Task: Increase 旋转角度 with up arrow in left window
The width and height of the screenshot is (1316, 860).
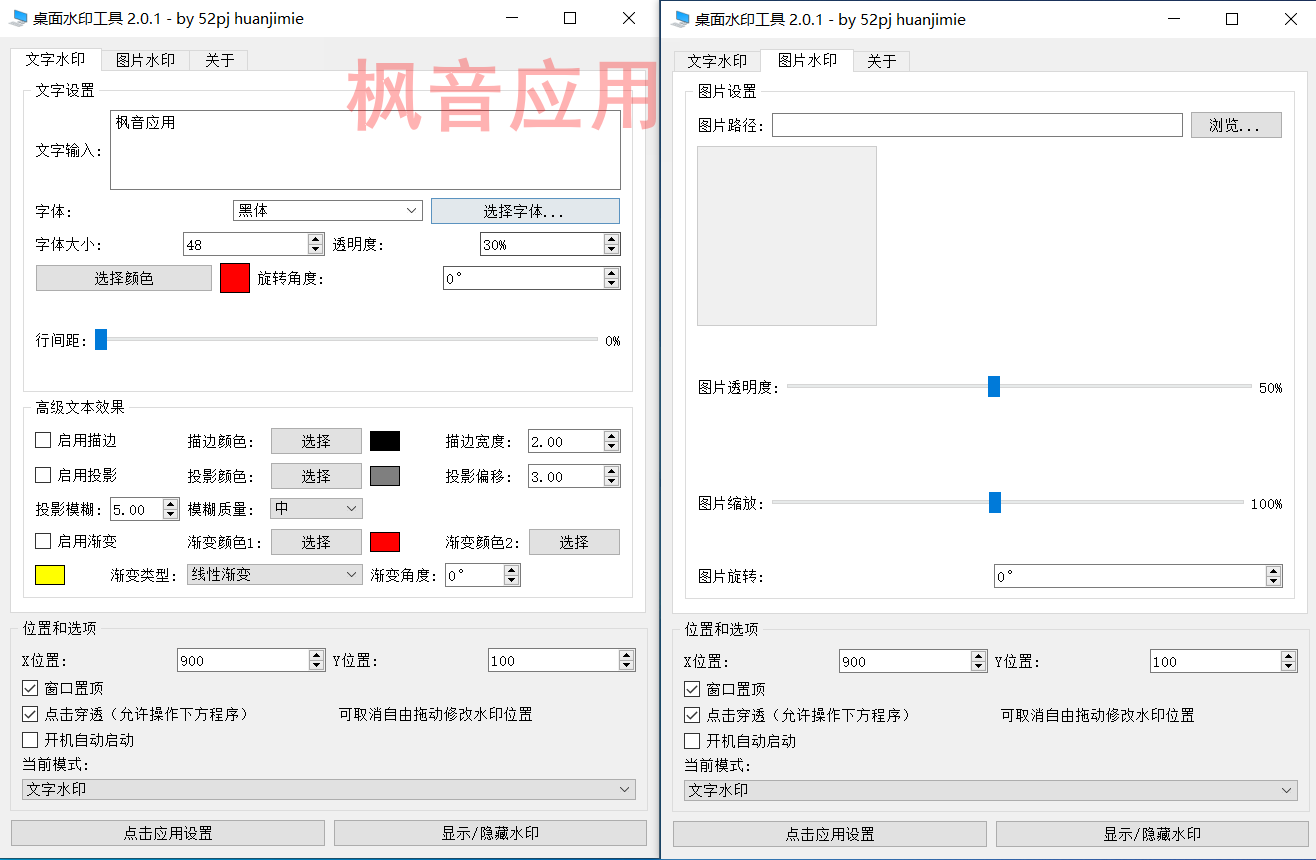Action: [x=612, y=273]
